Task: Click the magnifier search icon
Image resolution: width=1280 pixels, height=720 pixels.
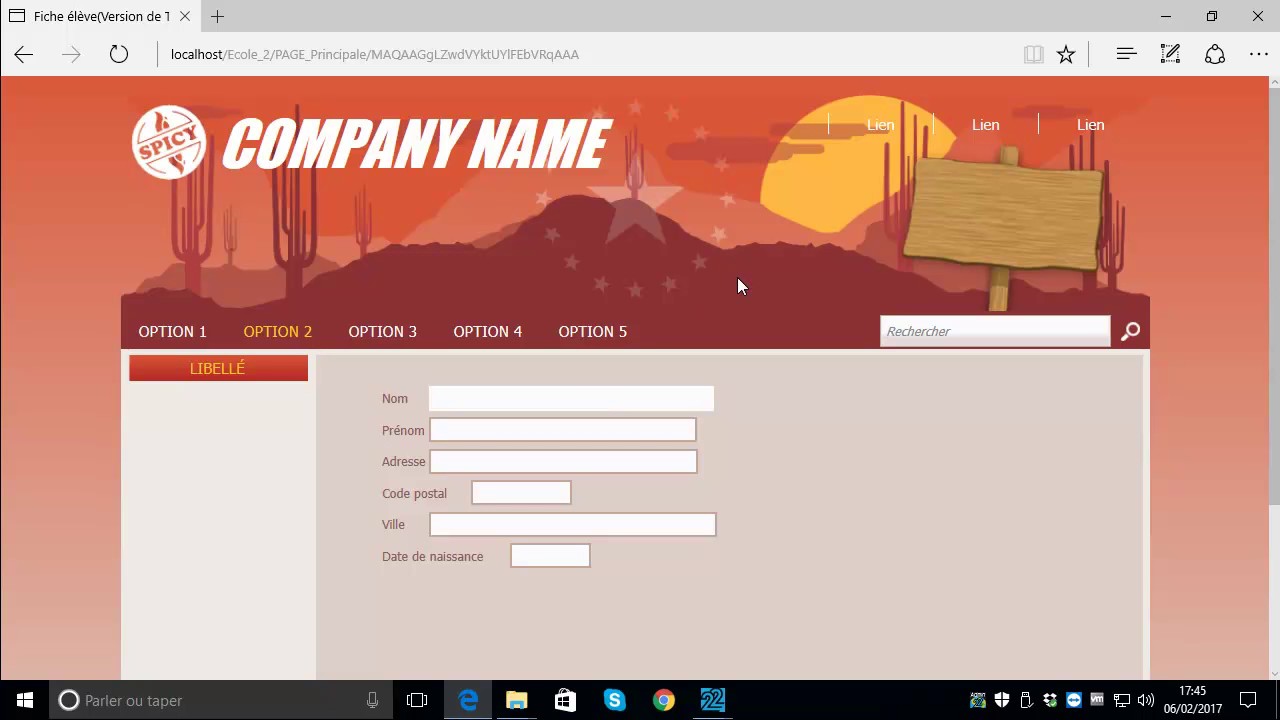Action: tap(1130, 332)
